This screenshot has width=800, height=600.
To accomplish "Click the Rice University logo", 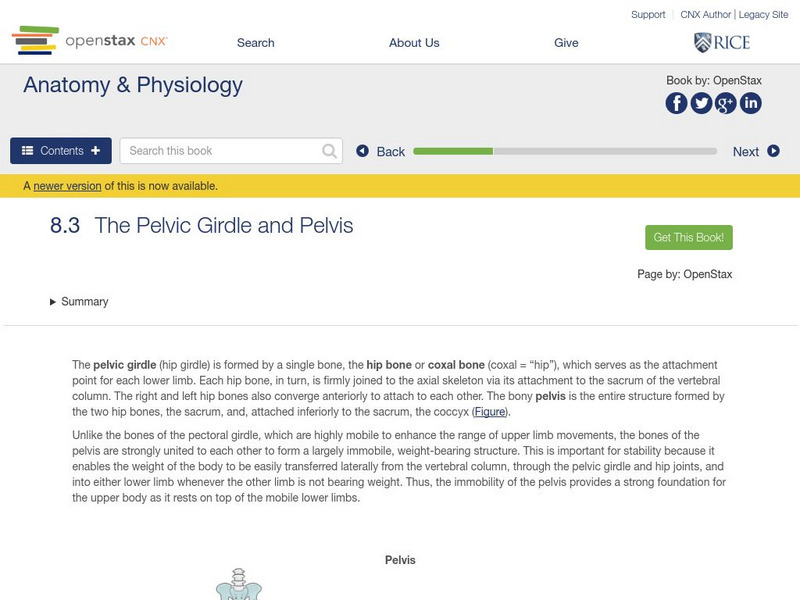I will pyautogui.click(x=722, y=42).
